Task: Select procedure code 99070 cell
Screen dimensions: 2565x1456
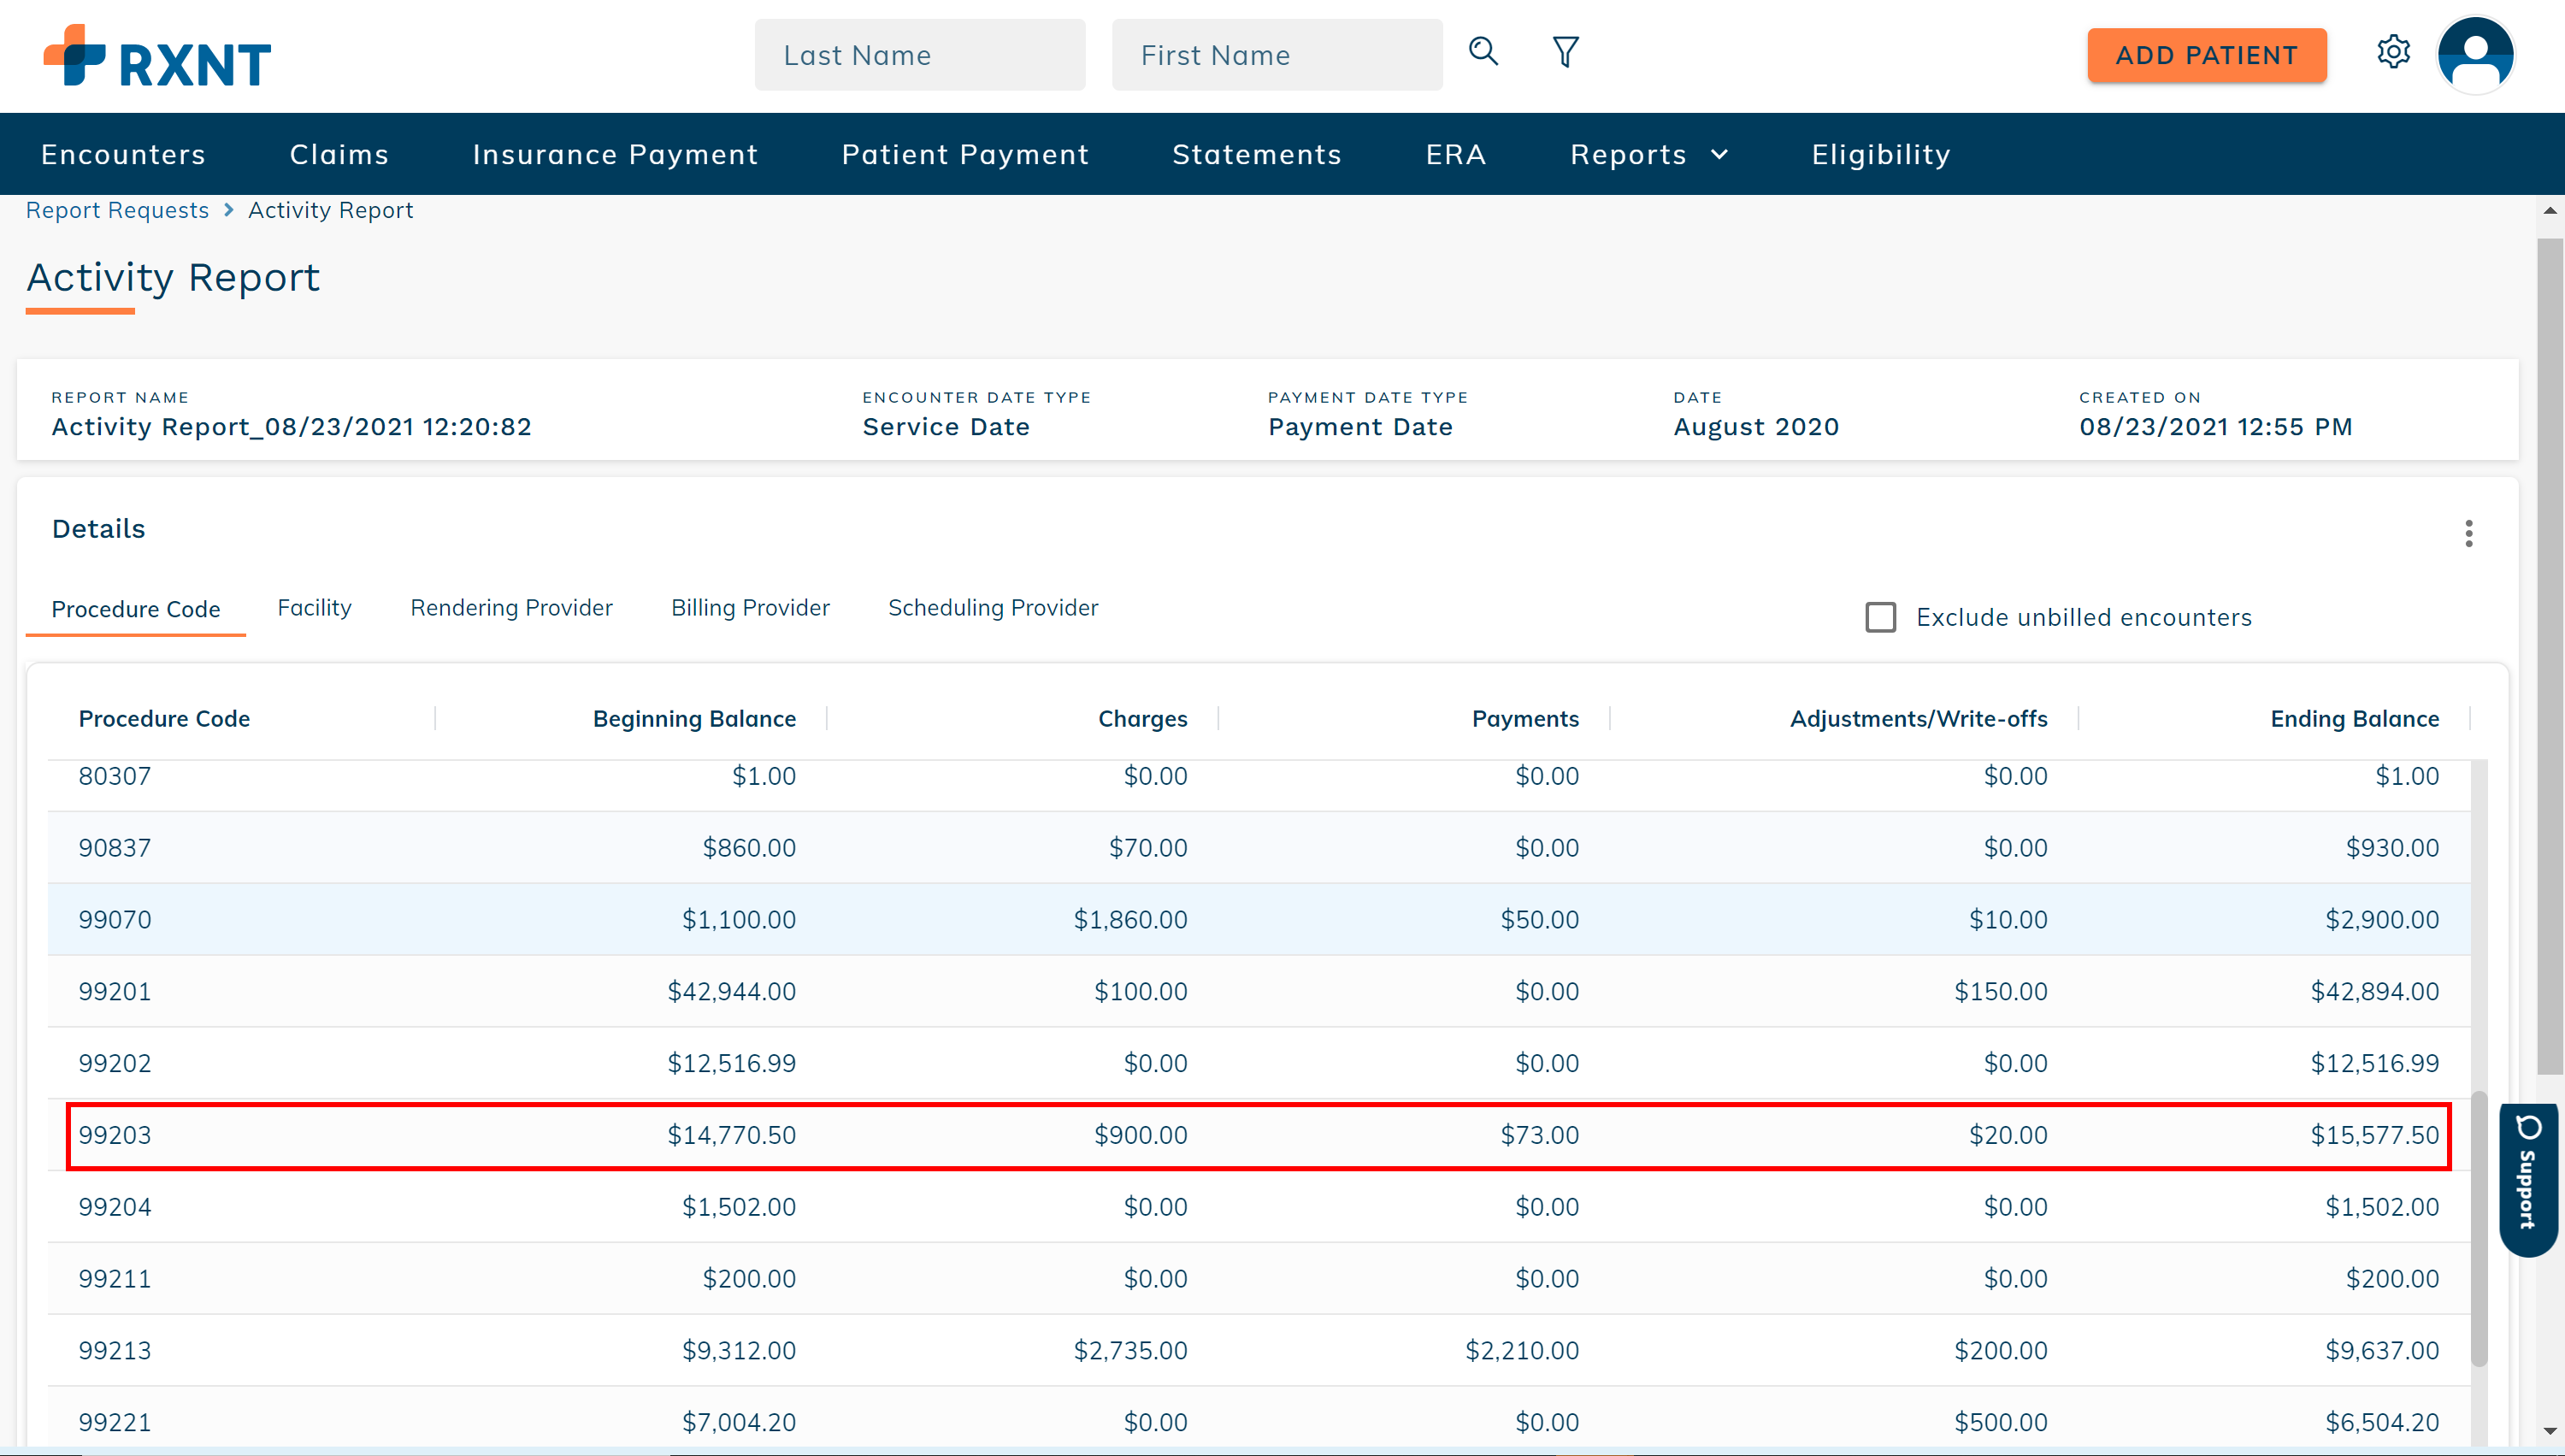Action: [x=115, y=920]
